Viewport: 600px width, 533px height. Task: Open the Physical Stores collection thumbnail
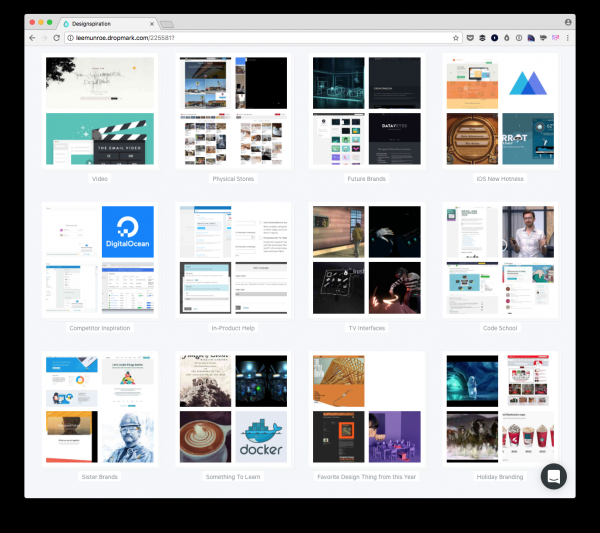click(x=233, y=110)
